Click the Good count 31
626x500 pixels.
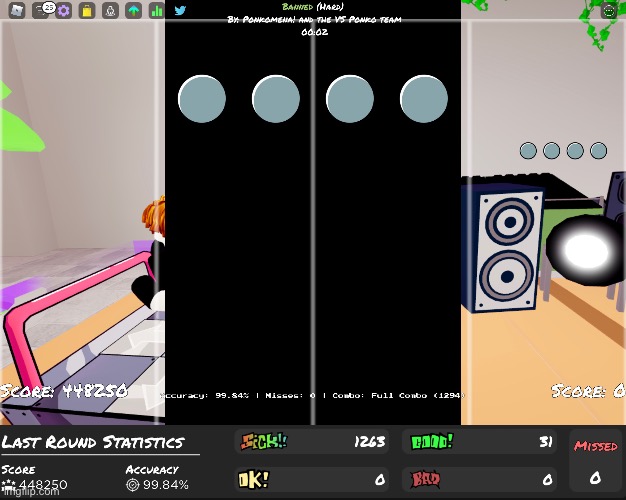(x=546, y=442)
